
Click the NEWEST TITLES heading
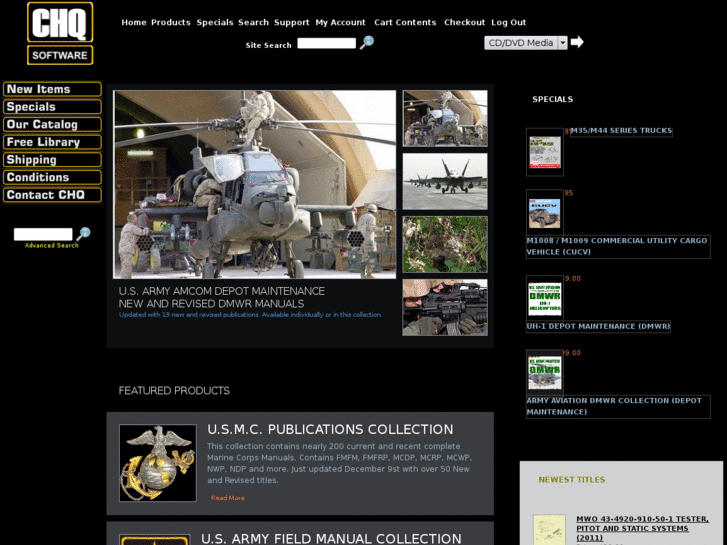572,480
